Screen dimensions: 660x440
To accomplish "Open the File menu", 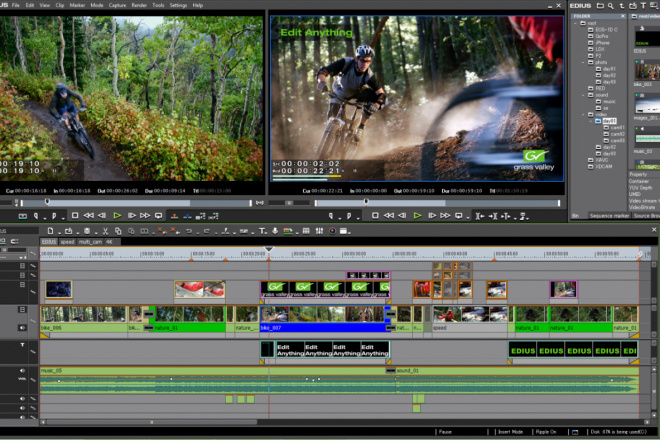I will click(x=16, y=5).
